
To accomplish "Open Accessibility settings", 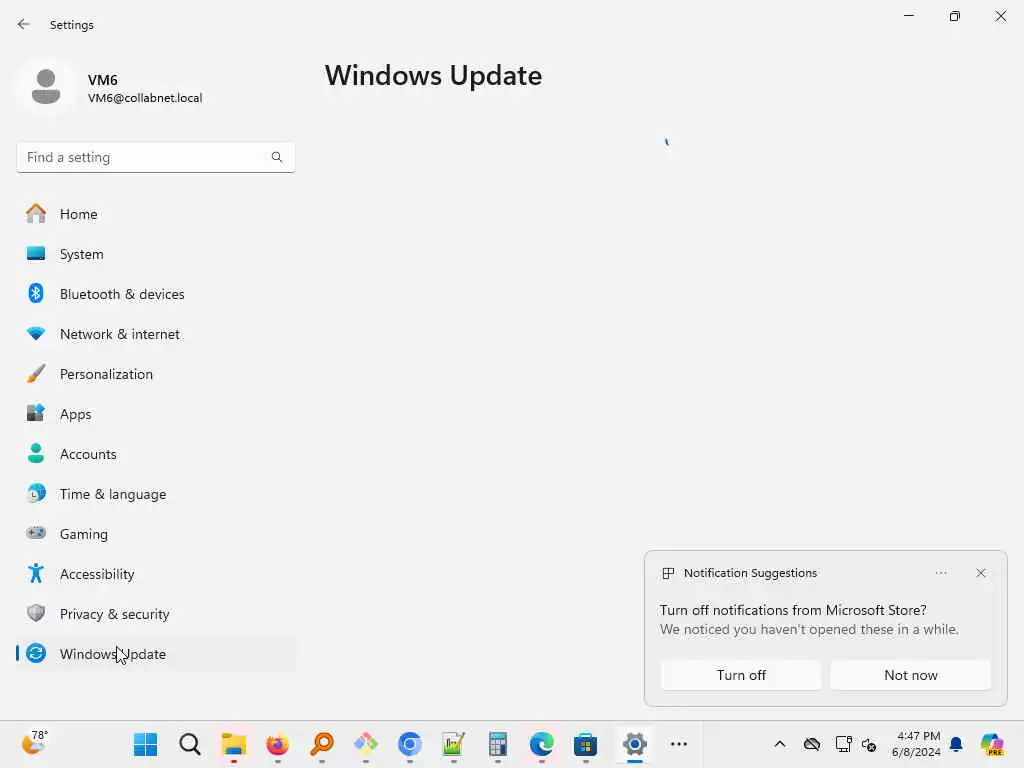I will click(155, 574).
